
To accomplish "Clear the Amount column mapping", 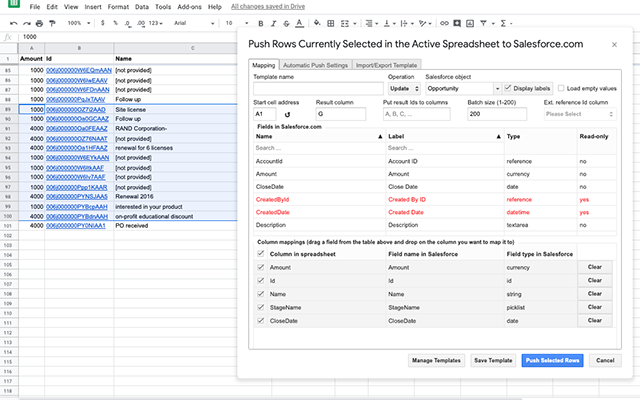I will (x=593, y=269).
